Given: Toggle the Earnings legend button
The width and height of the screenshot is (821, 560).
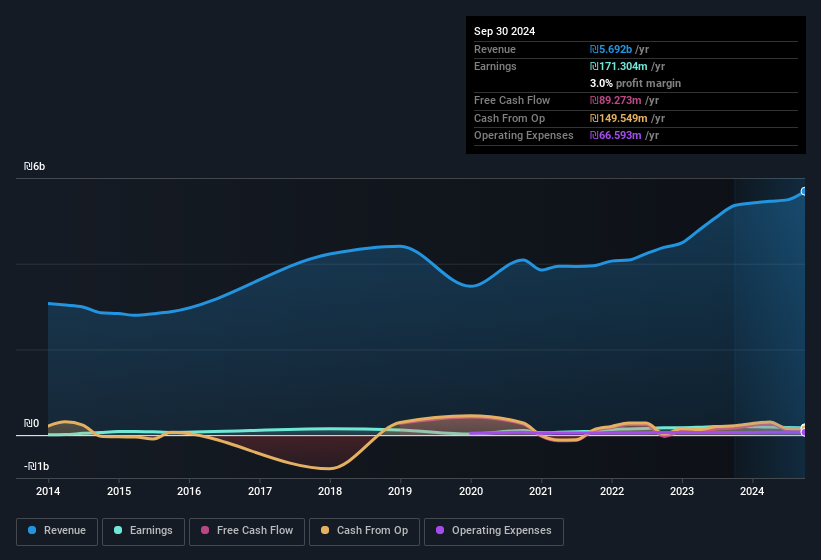Looking at the screenshot, I should point(143,531).
